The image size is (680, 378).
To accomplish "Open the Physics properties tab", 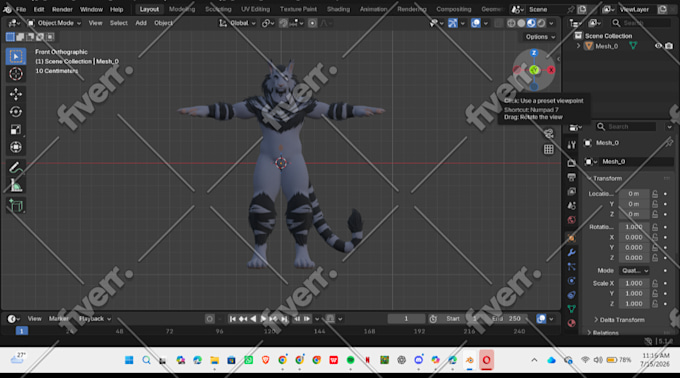I will [572, 281].
